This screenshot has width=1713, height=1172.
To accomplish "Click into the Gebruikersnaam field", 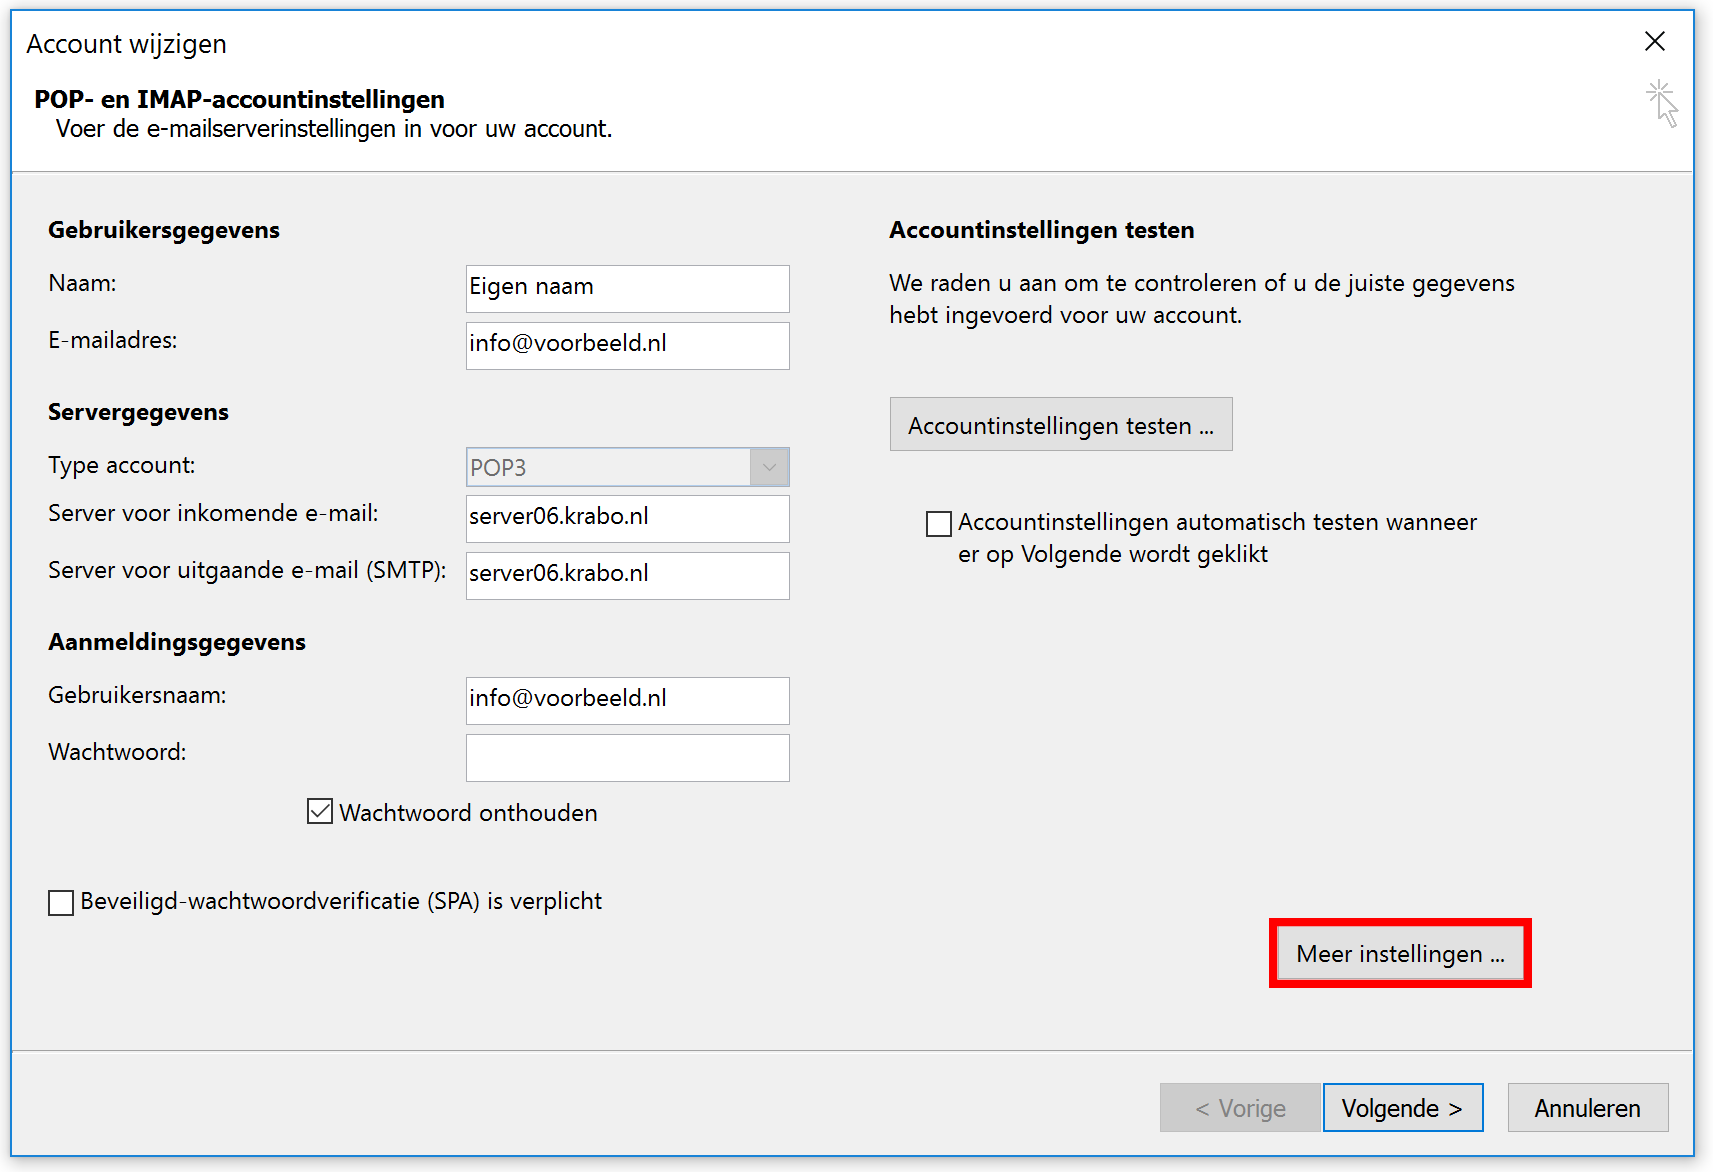I will point(627,700).
